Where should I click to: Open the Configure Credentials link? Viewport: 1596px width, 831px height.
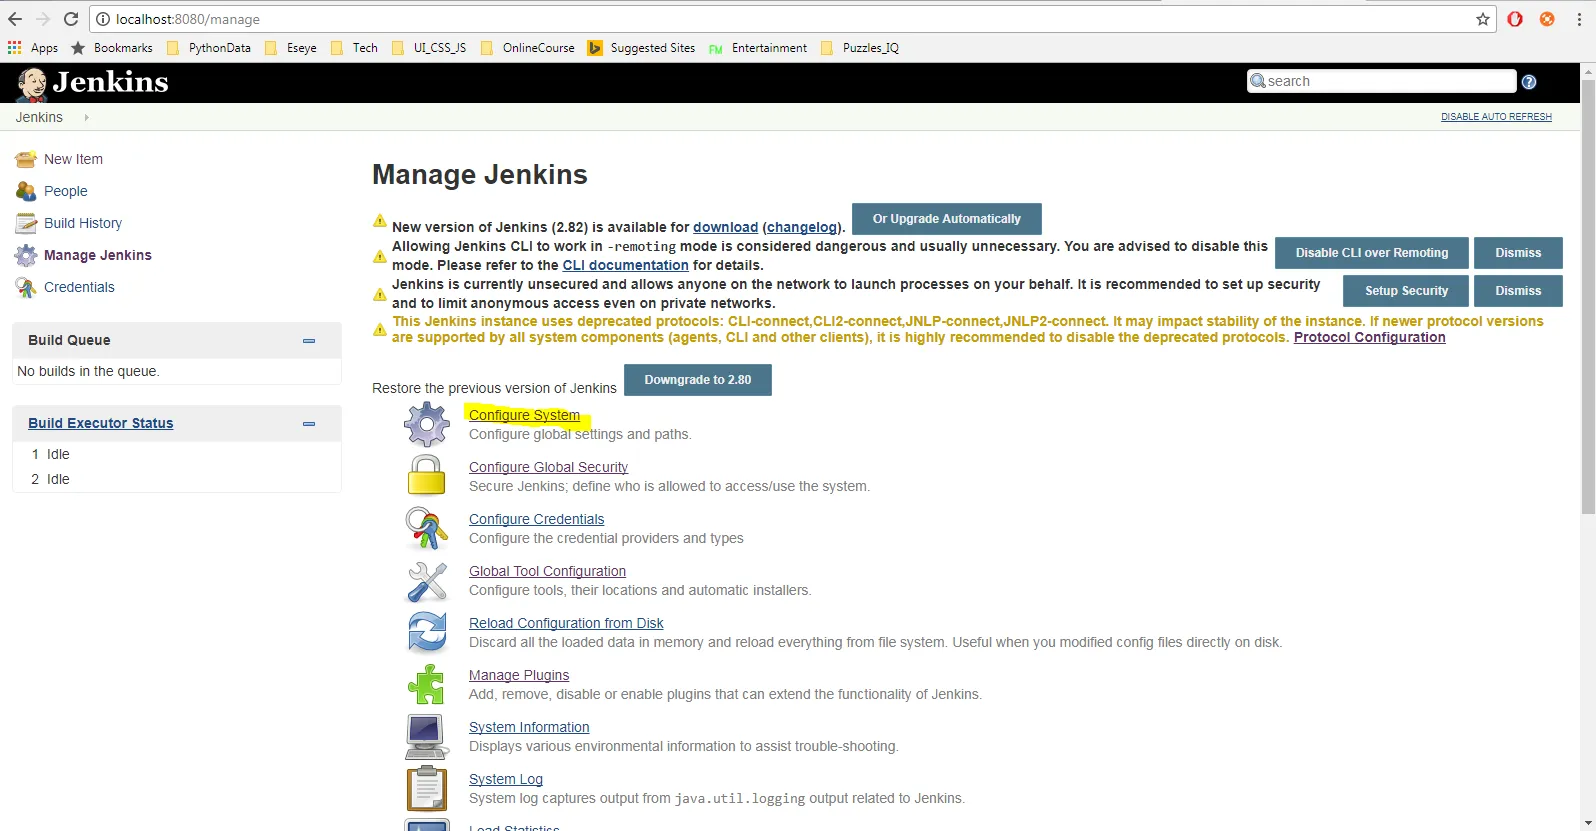[x=536, y=519]
